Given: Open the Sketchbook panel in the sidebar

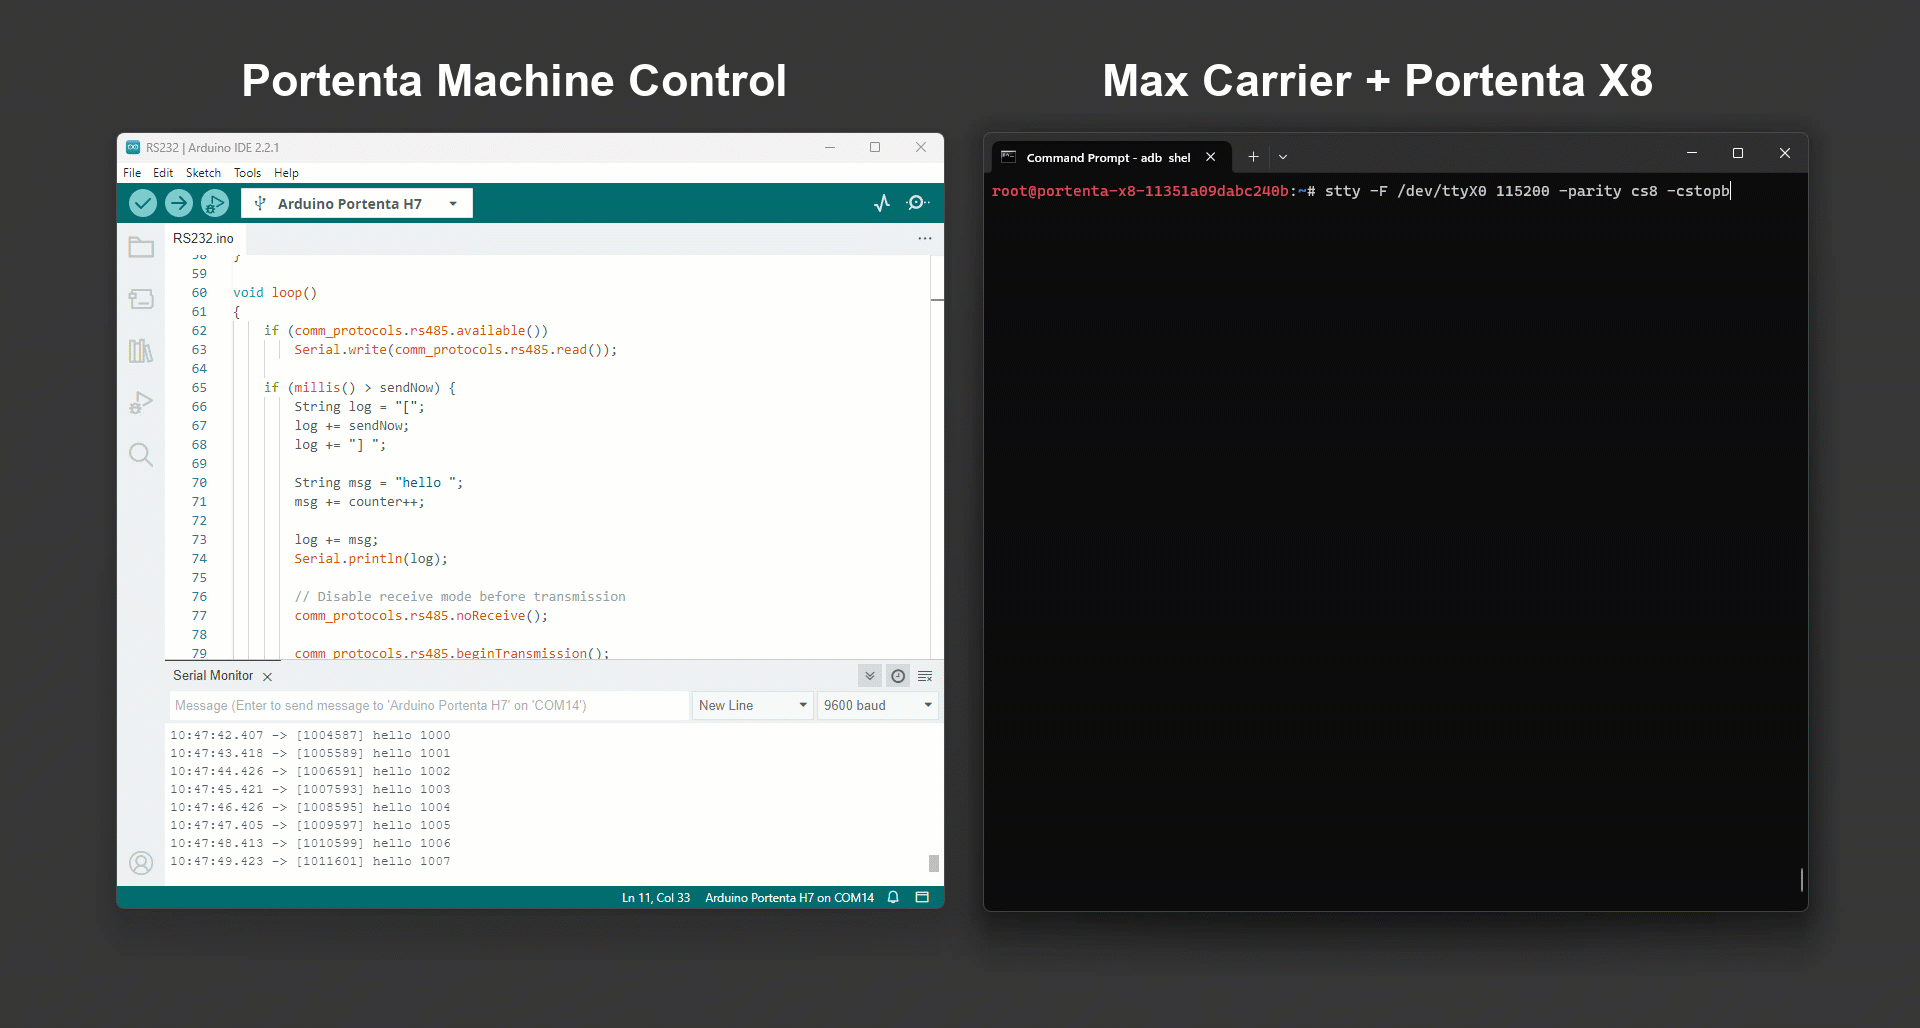Looking at the screenshot, I should point(141,247).
